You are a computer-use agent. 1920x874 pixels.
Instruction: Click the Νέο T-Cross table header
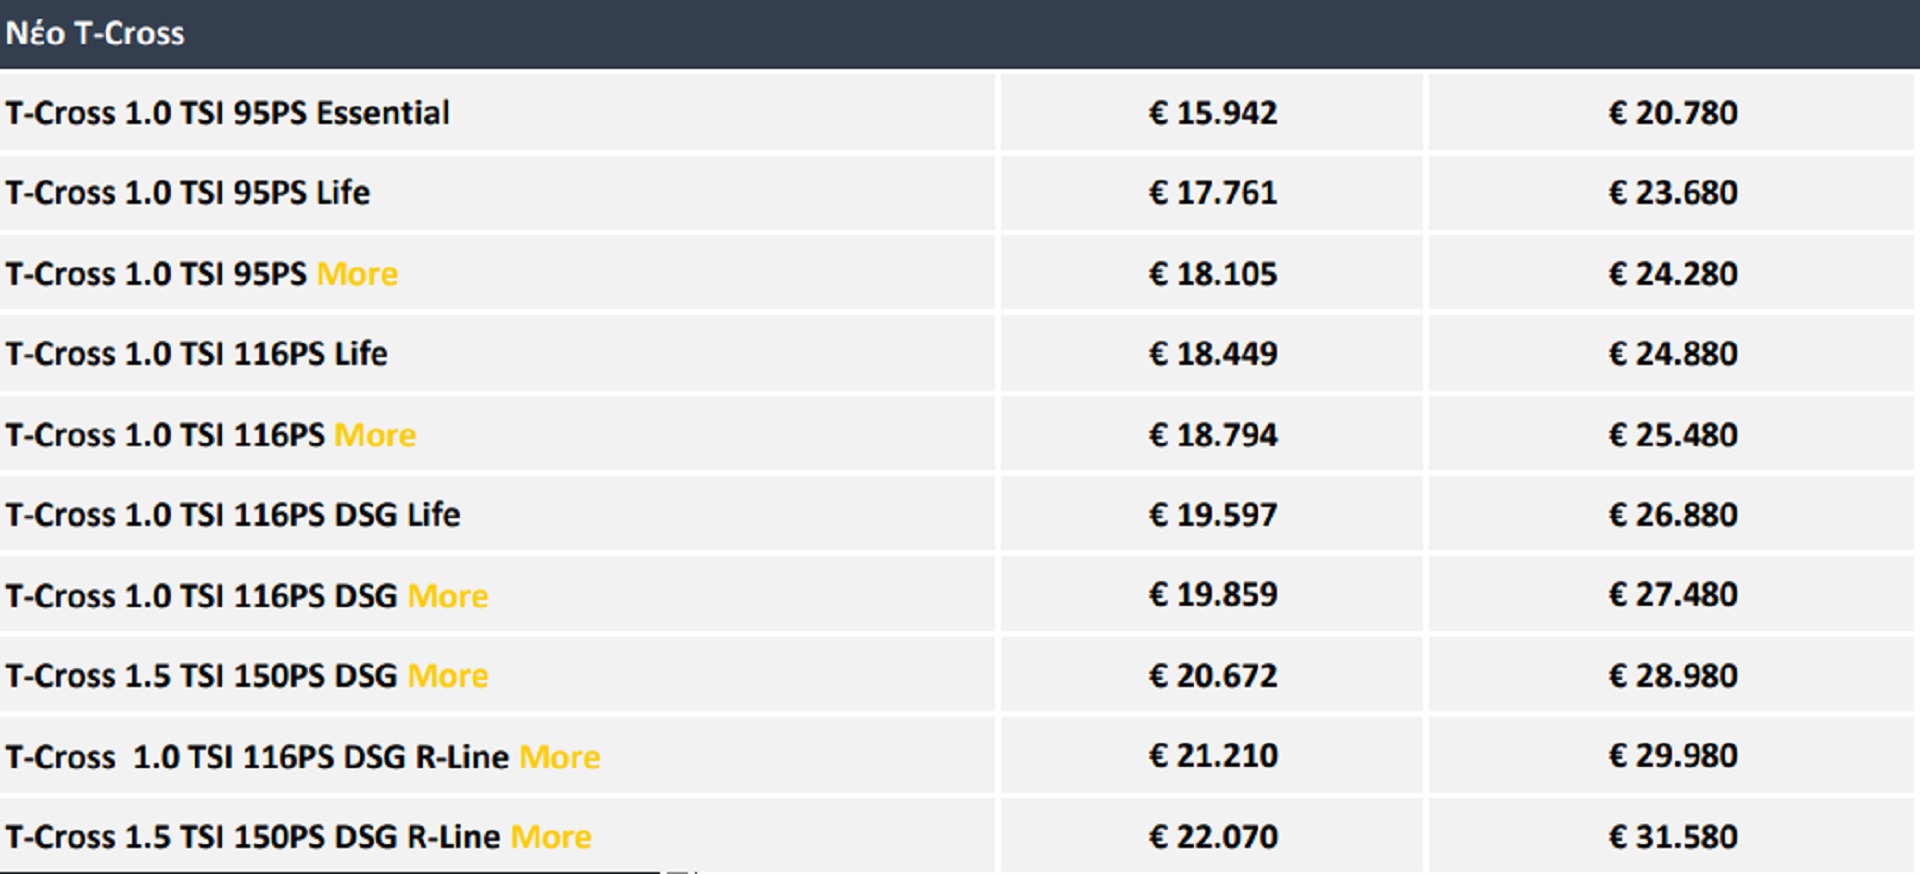pyautogui.click(x=95, y=33)
